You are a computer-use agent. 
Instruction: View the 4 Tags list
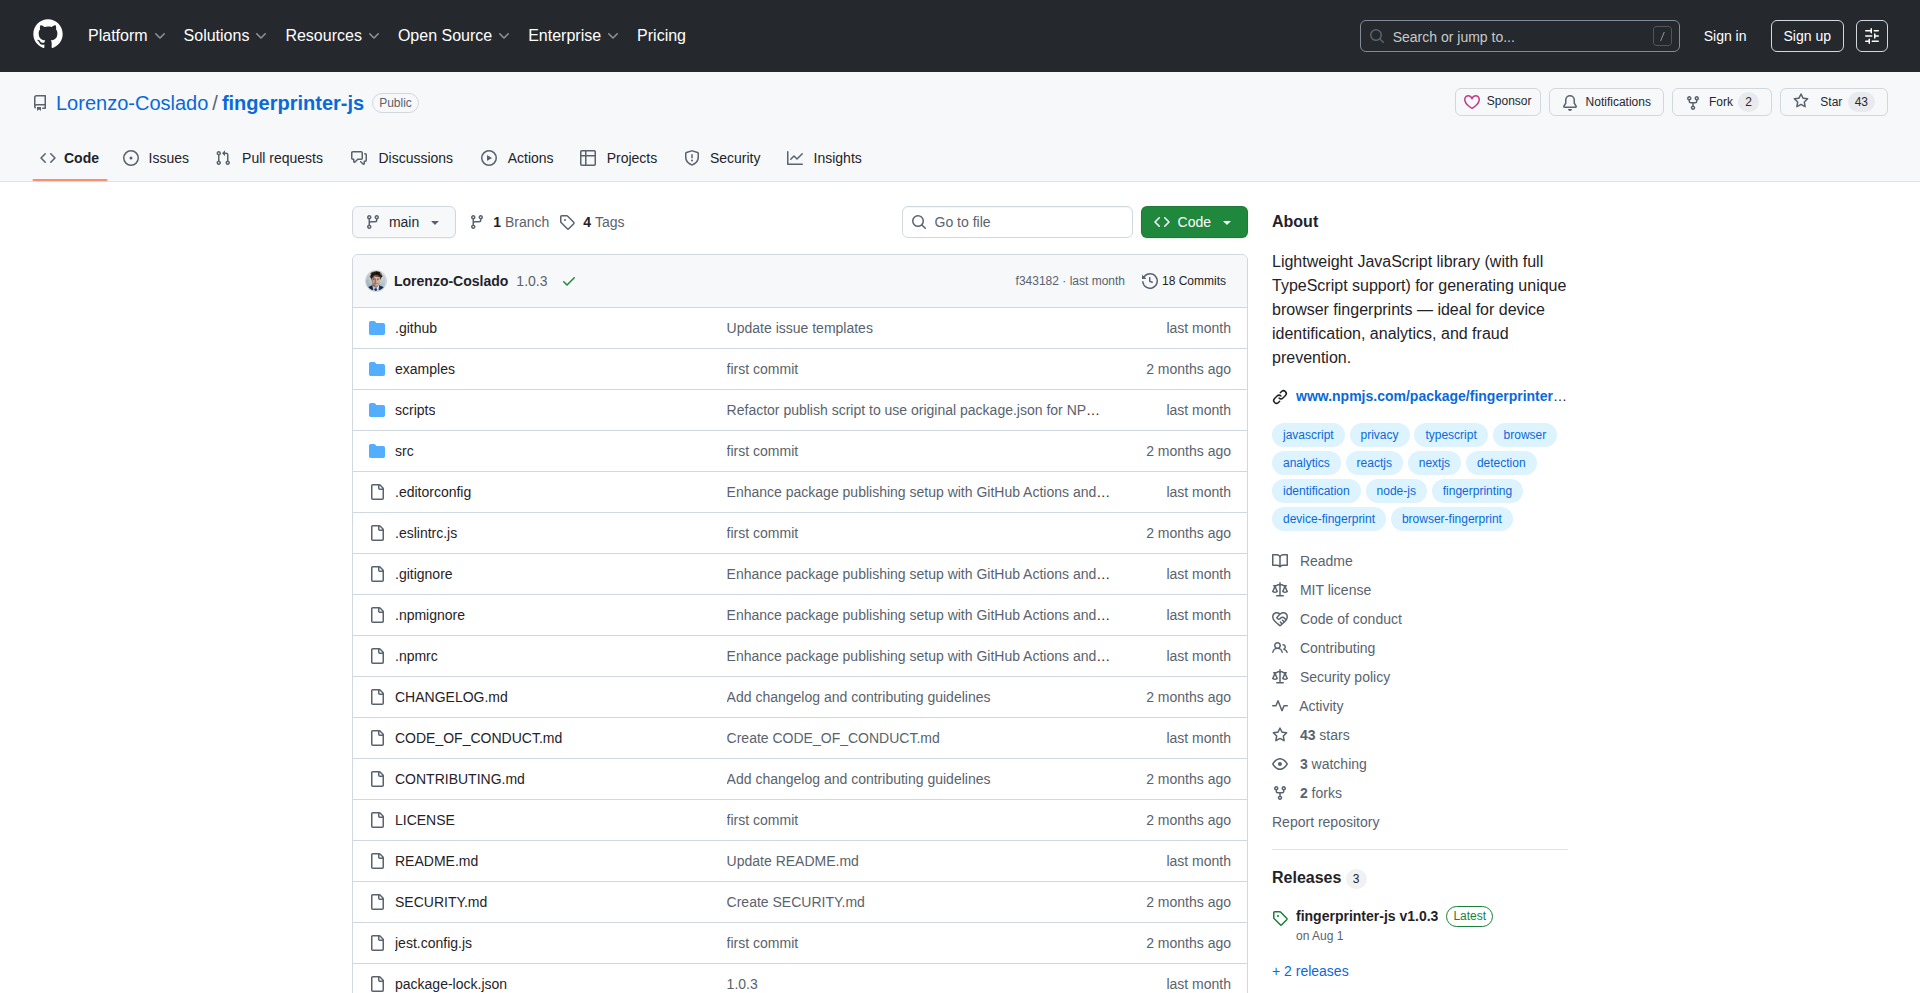click(x=592, y=222)
